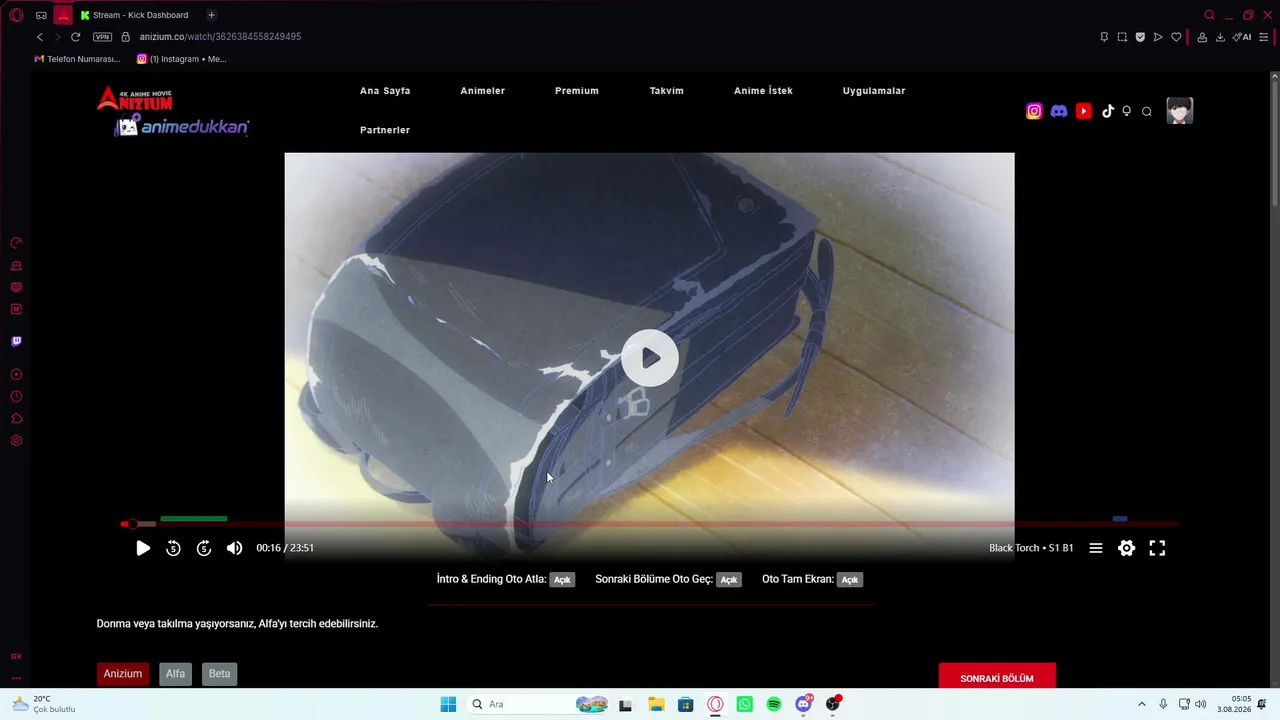Open video player settings gear

[x=1127, y=548]
